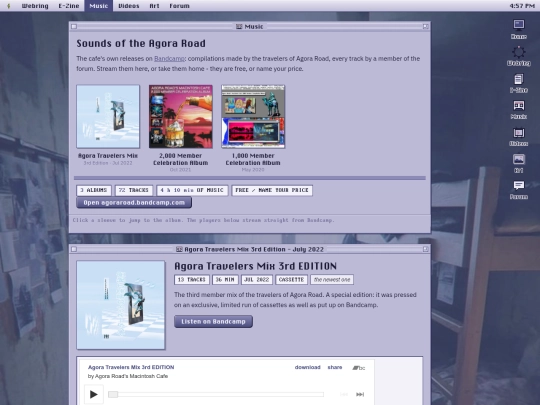540x405 pixels.
Task: Close the Agora Travelers Mix 3rd Edition window
Action: [x=74, y=249]
